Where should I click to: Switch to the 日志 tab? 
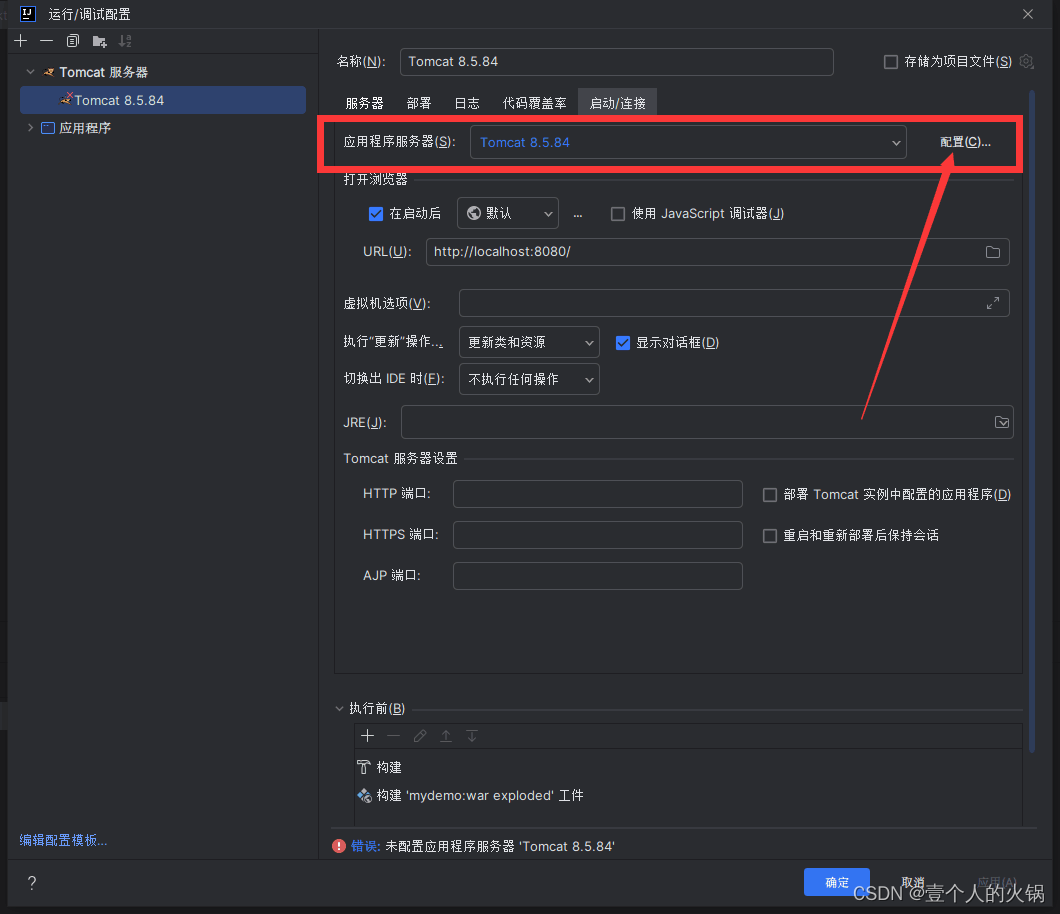click(x=466, y=103)
